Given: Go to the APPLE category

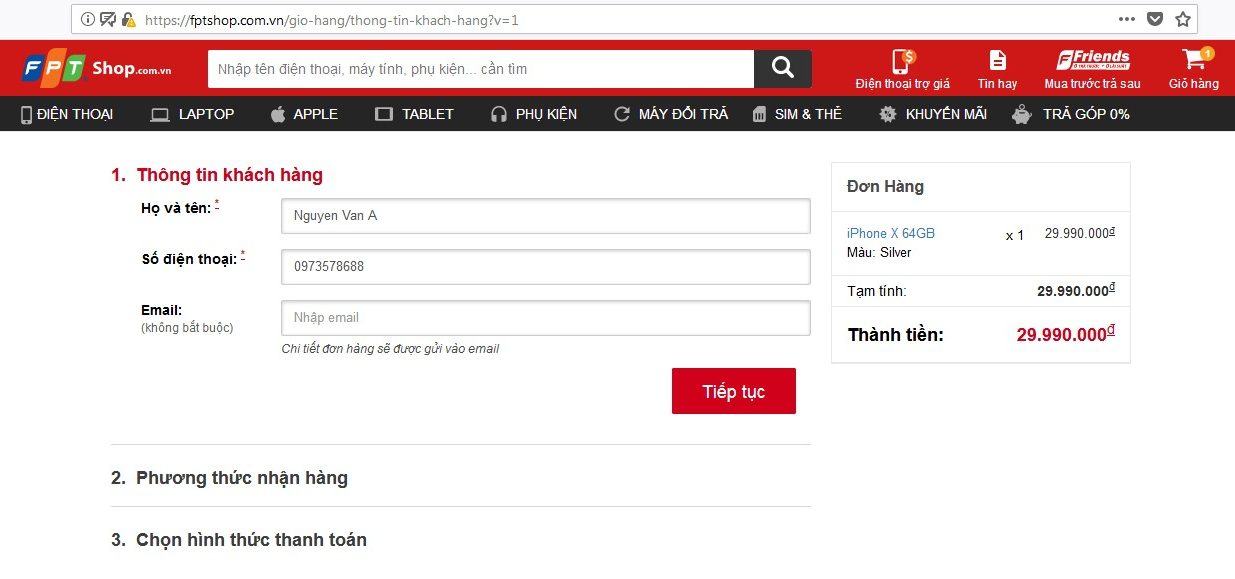Looking at the screenshot, I should (x=304, y=114).
